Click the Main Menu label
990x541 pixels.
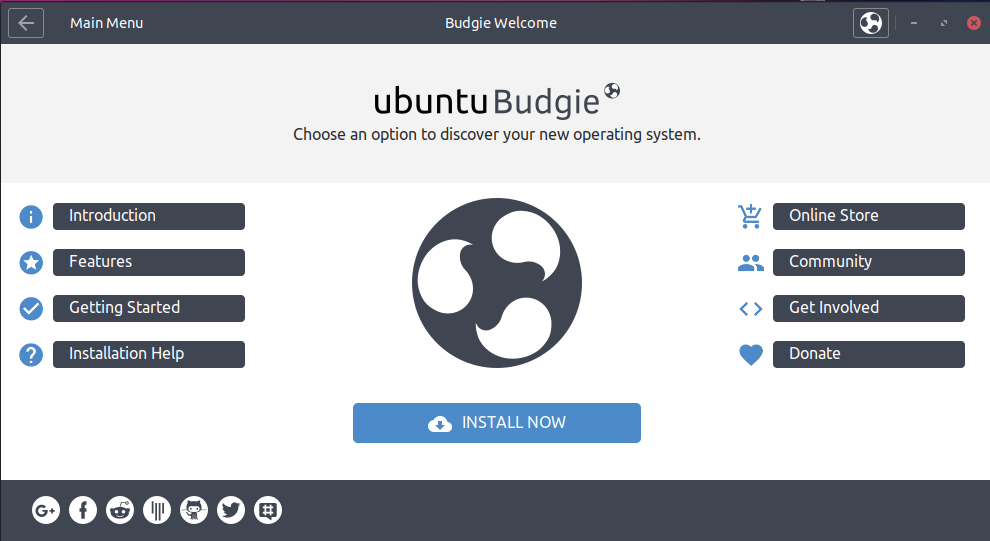click(x=107, y=23)
